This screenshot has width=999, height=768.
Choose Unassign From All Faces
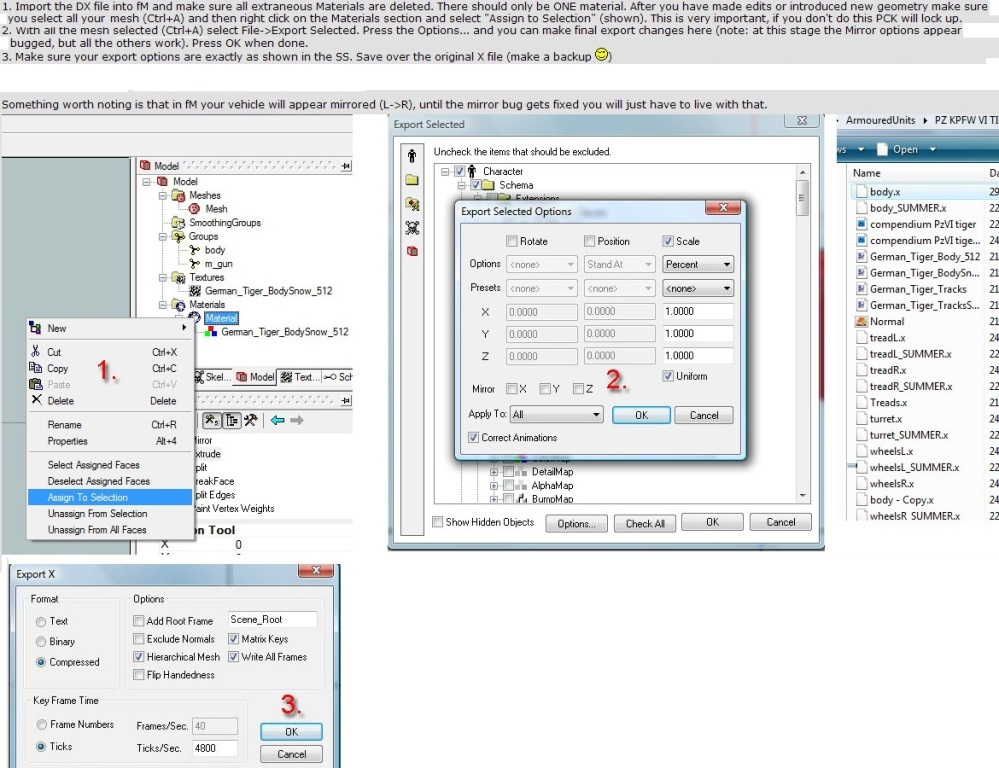click(x=110, y=530)
